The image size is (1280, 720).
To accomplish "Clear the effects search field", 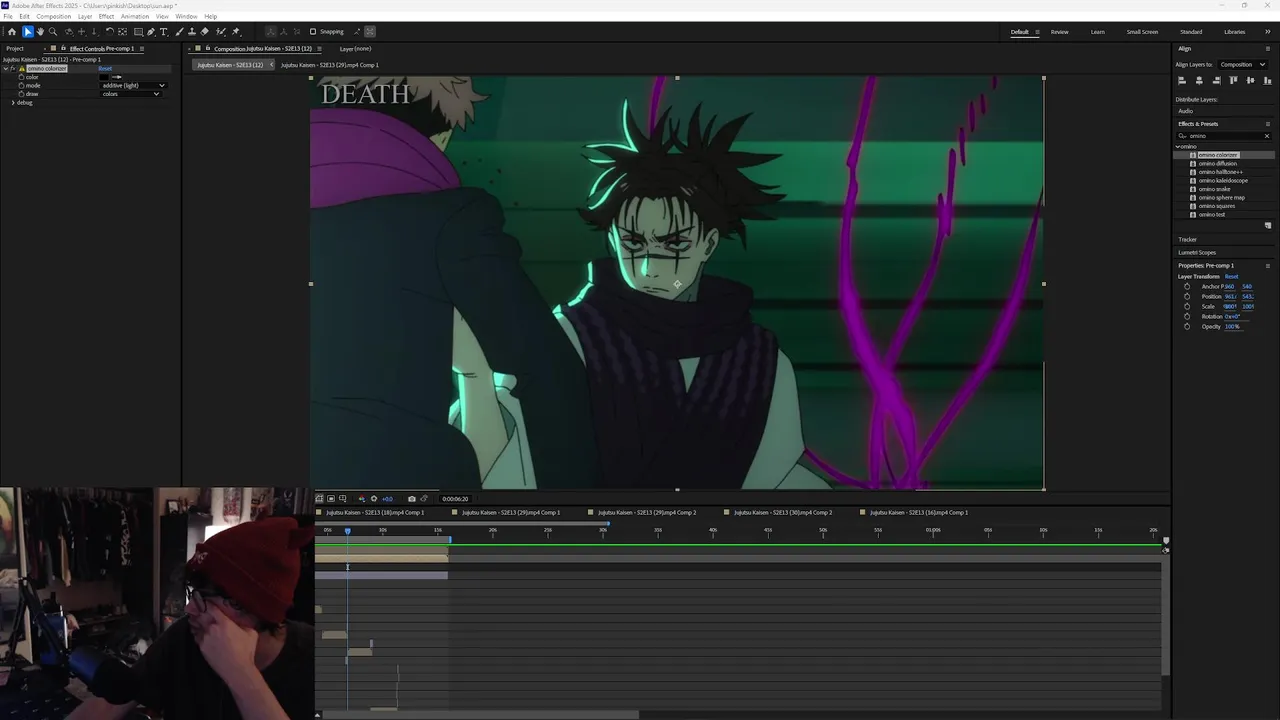I will tap(1267, 136).
